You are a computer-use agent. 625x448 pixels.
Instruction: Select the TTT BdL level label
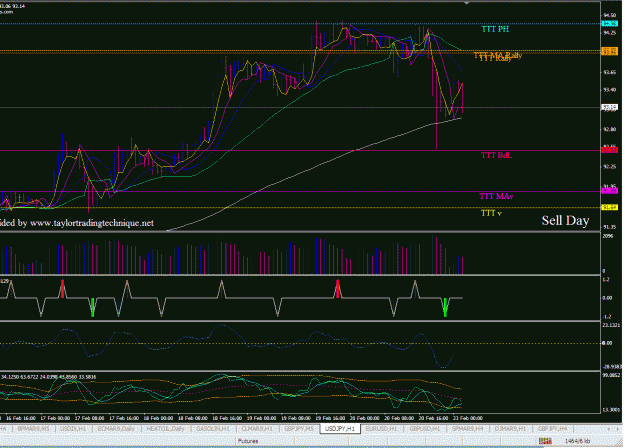[496, 155]
